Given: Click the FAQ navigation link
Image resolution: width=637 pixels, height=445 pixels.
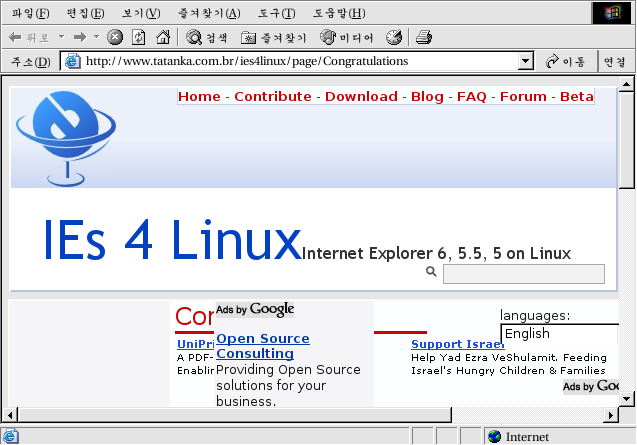Looking at the screenshot, I should [x=472, y=97].
